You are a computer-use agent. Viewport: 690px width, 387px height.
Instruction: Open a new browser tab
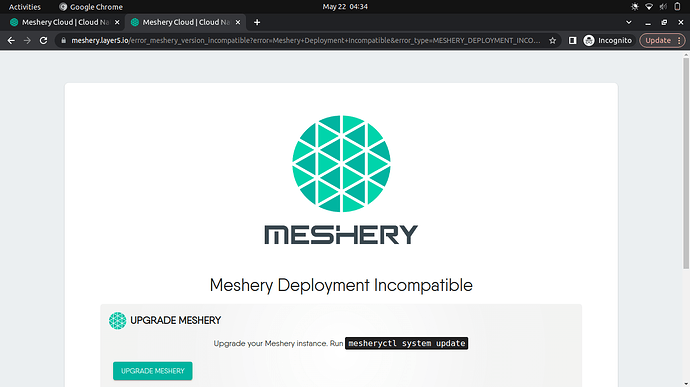(x=257, y=22)
